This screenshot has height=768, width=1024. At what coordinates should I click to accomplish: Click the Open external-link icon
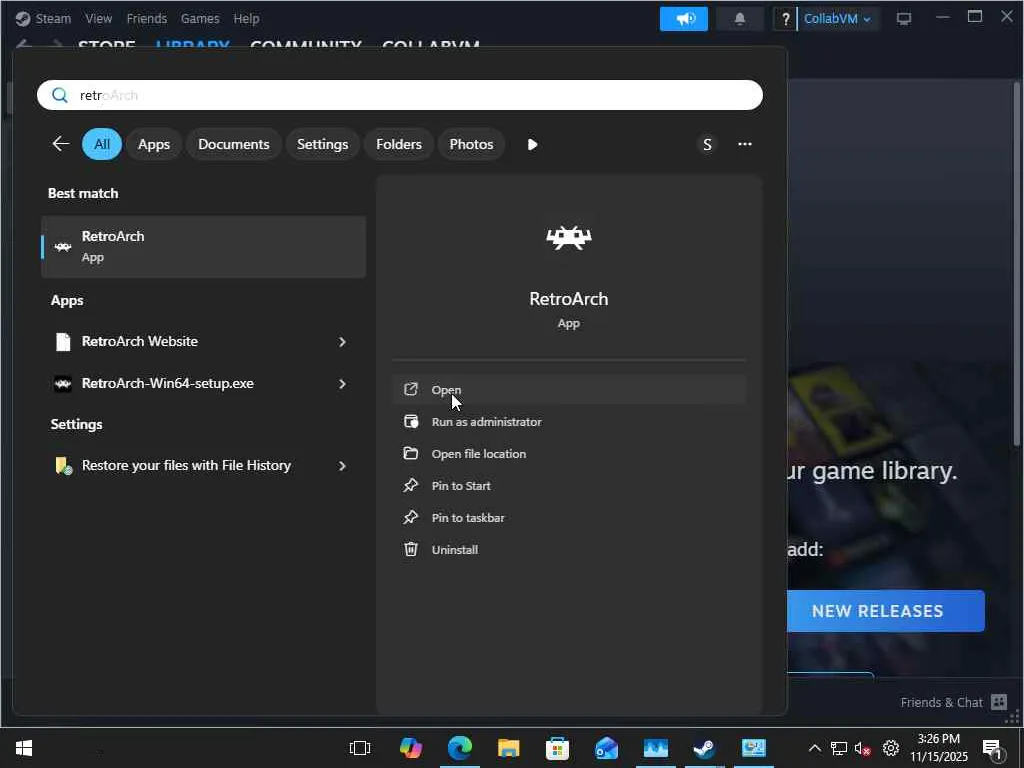(411, 389)
